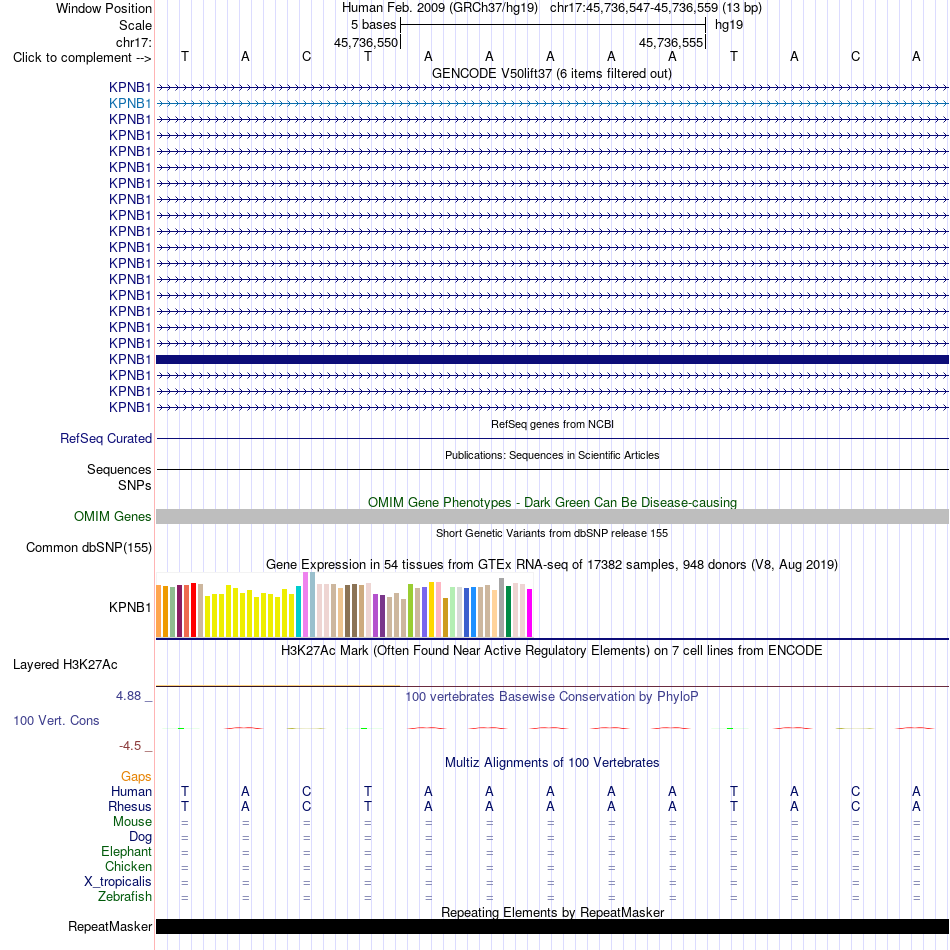
Task: Click the black RepeatMasker bar
Action: click(553, 926)
